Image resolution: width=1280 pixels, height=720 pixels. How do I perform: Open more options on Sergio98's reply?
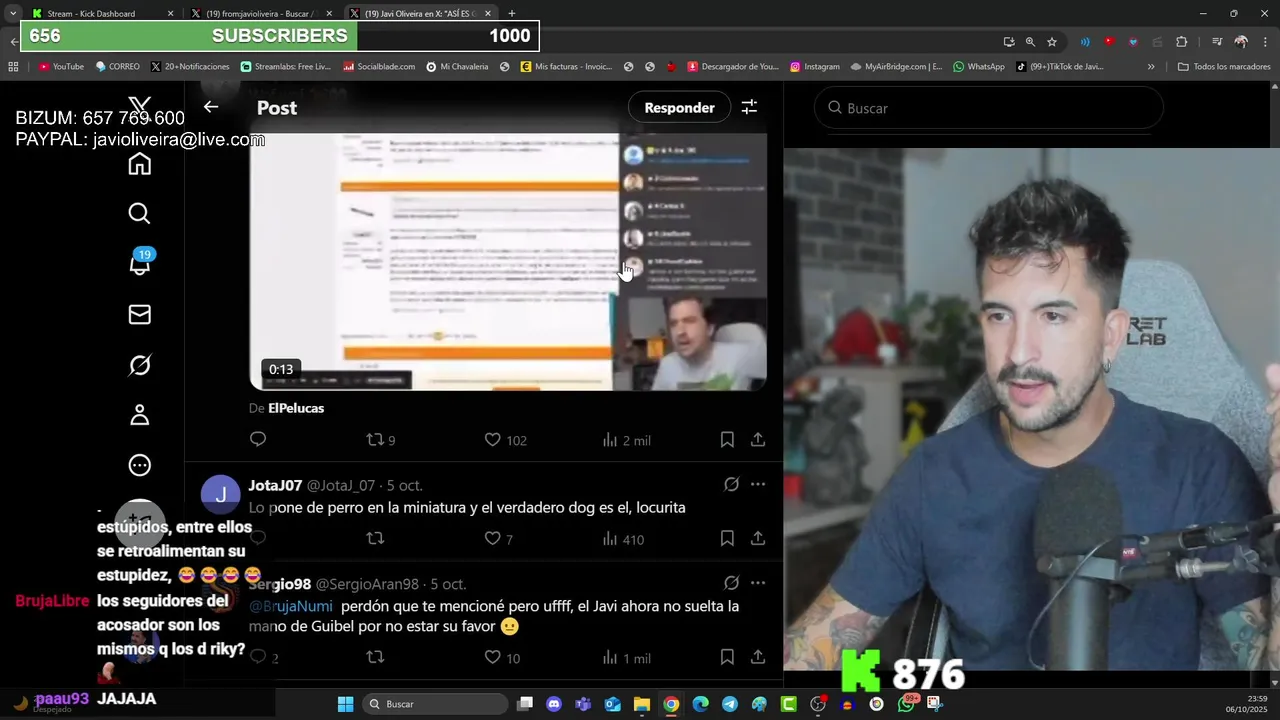click(x=758, y=583)
